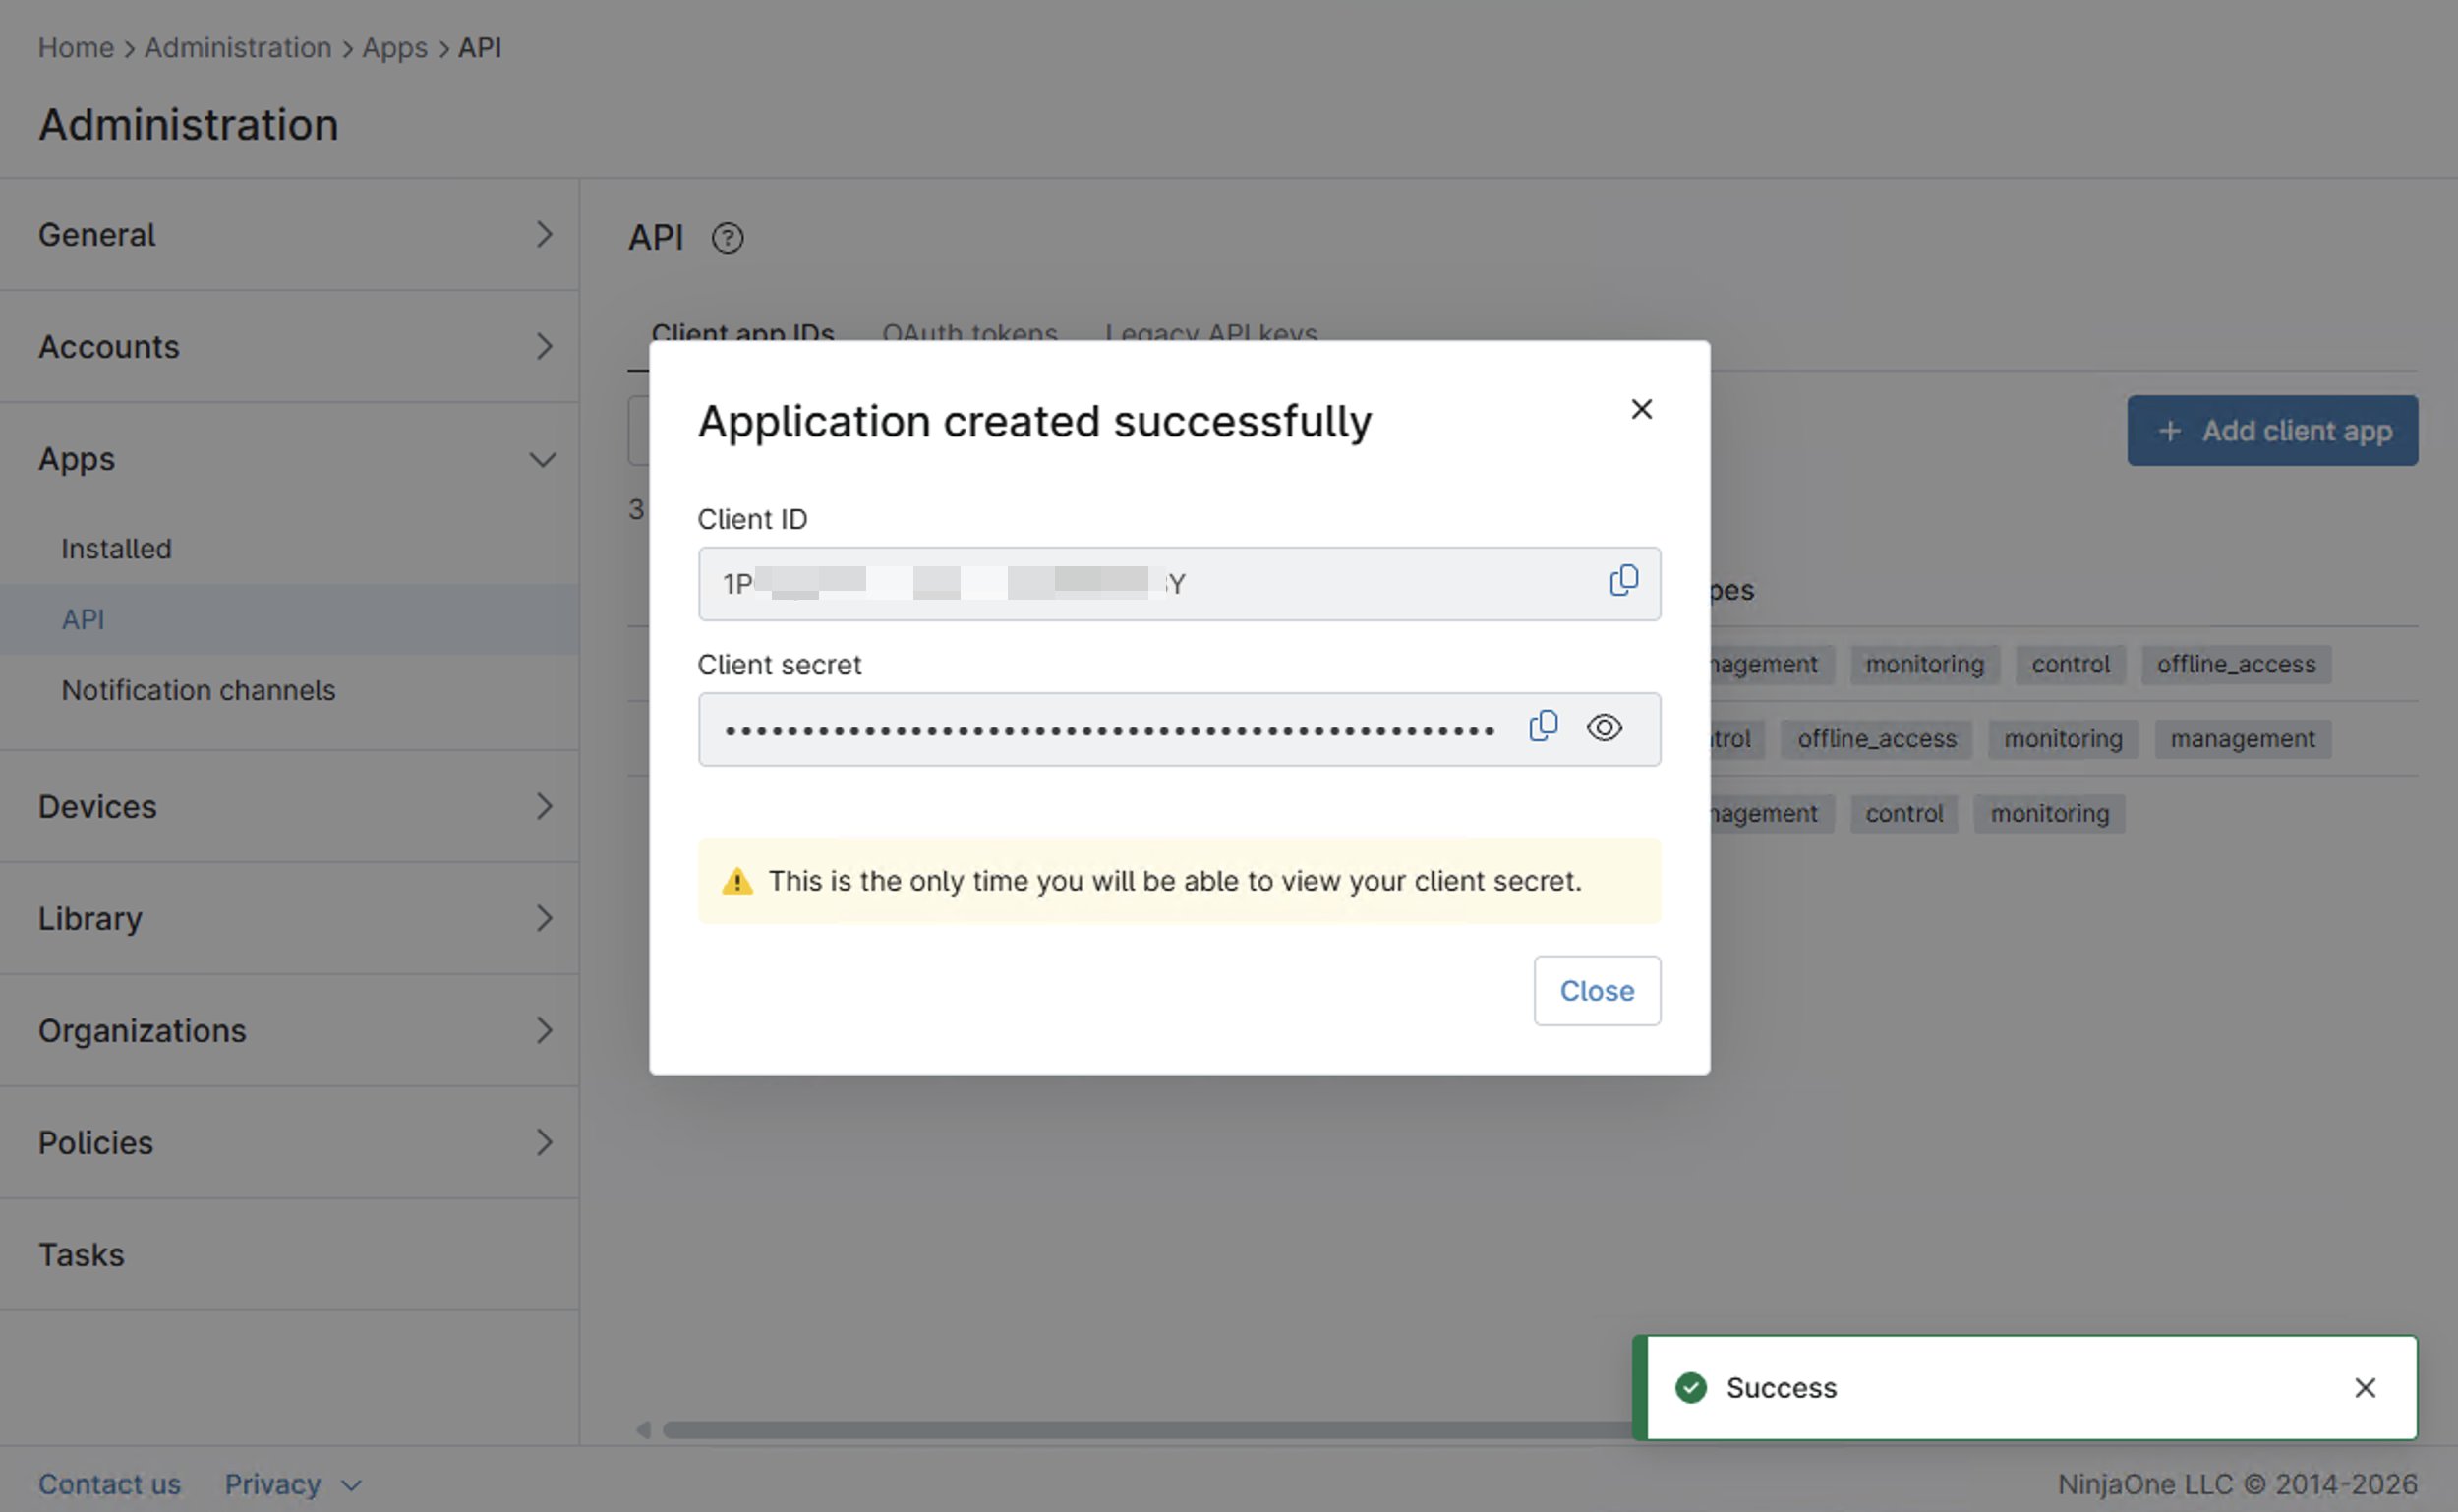Open the Privacy dropdown in the footer
2458x1512 pixels.
click(291, 1484)
